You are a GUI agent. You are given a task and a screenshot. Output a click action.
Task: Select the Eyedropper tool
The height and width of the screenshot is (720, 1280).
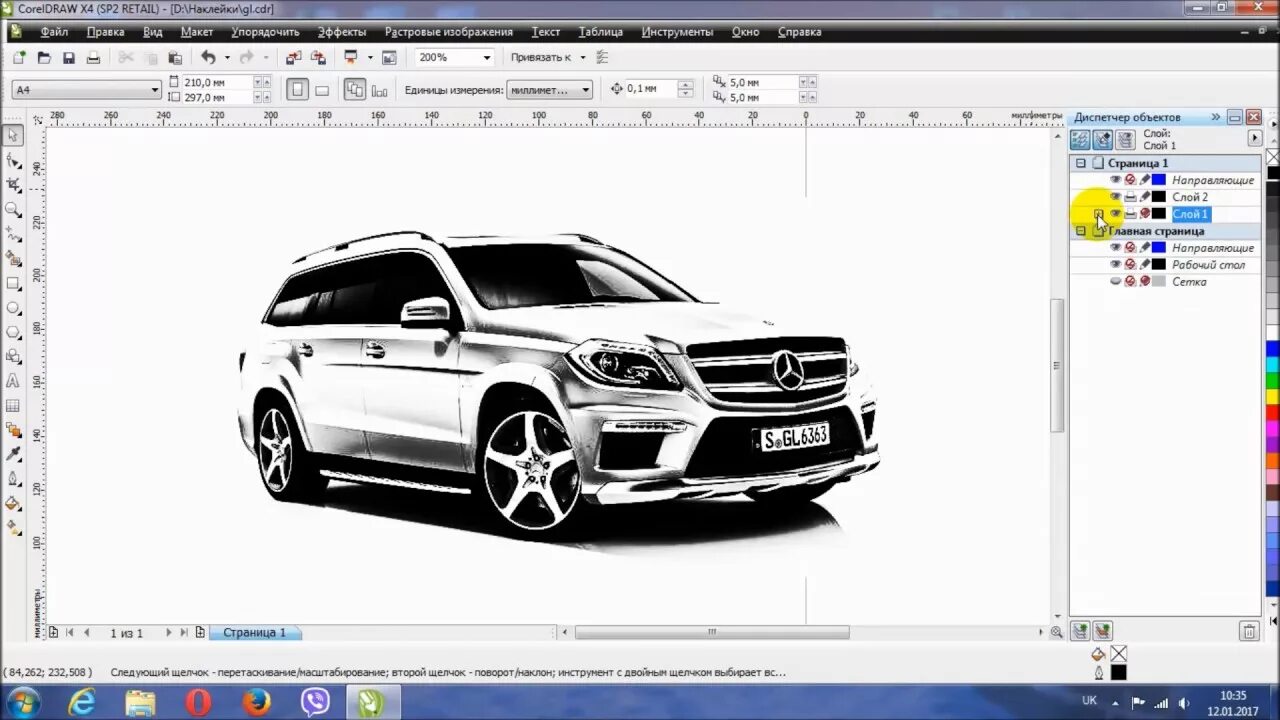13,455
